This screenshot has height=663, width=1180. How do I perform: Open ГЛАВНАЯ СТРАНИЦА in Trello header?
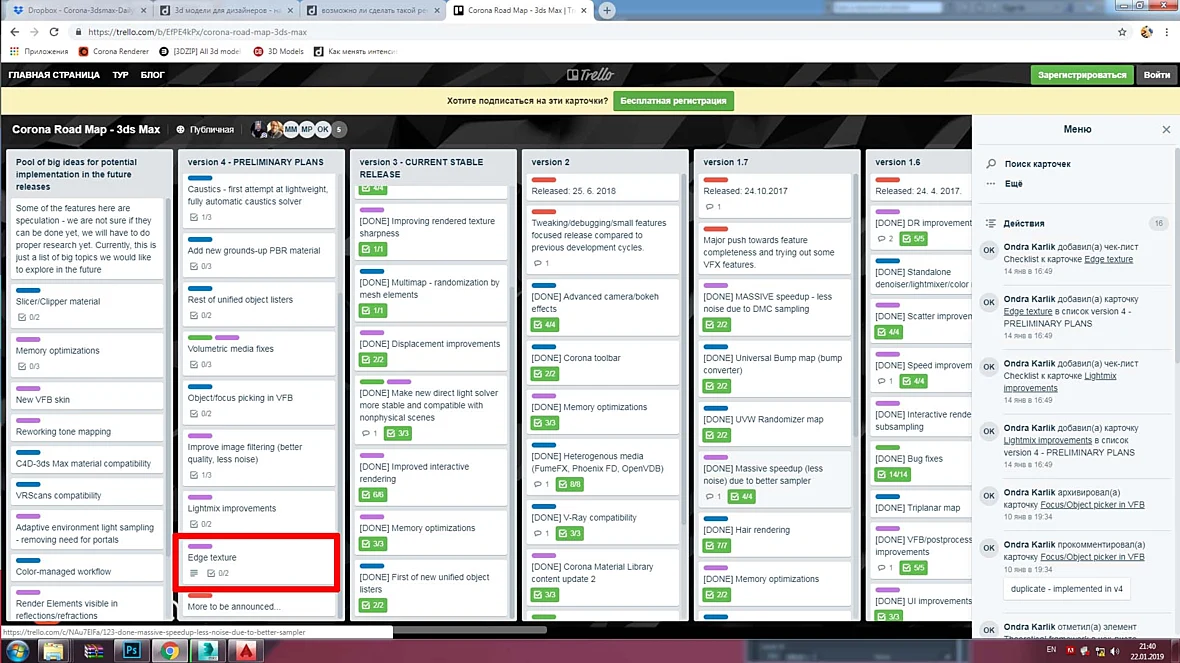54,75
